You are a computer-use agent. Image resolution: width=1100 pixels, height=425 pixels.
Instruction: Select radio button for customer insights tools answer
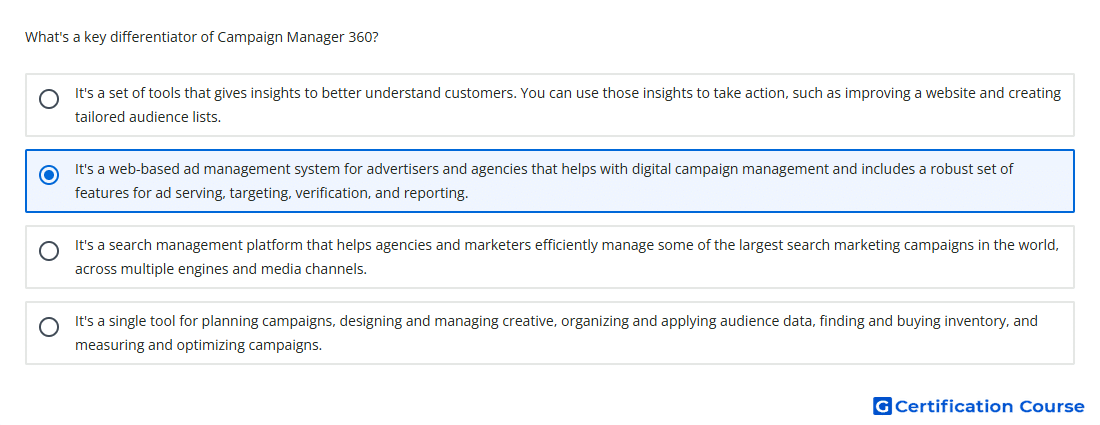pos(49,99)
